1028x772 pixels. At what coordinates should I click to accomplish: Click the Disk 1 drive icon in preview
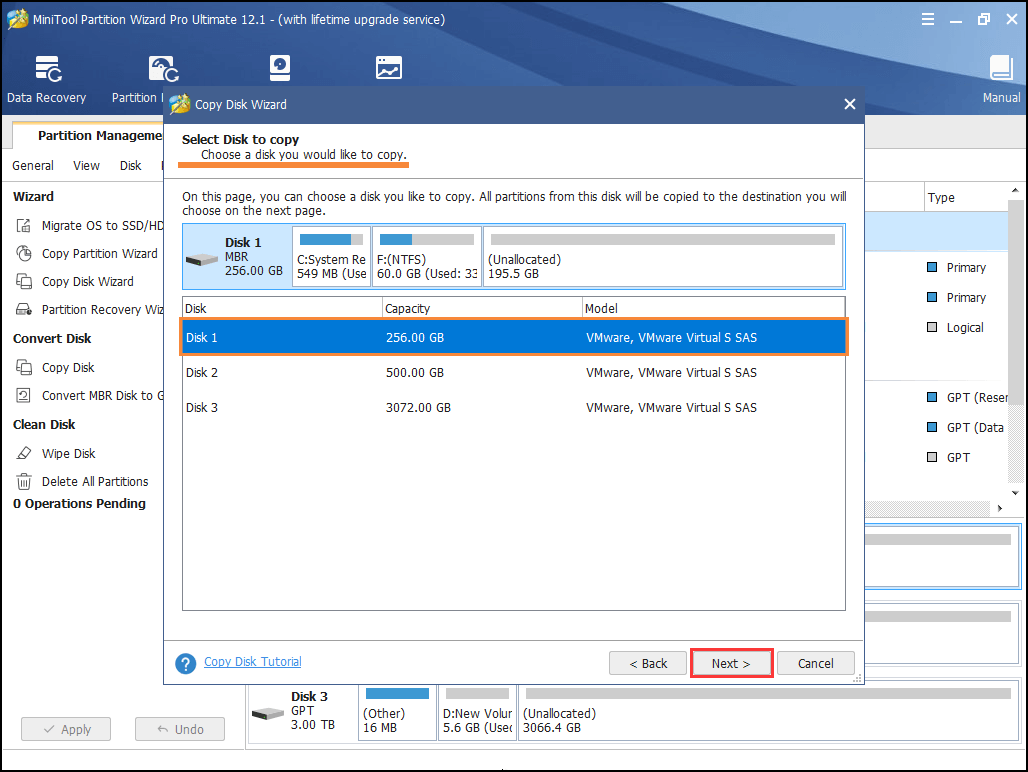[201, 260]
